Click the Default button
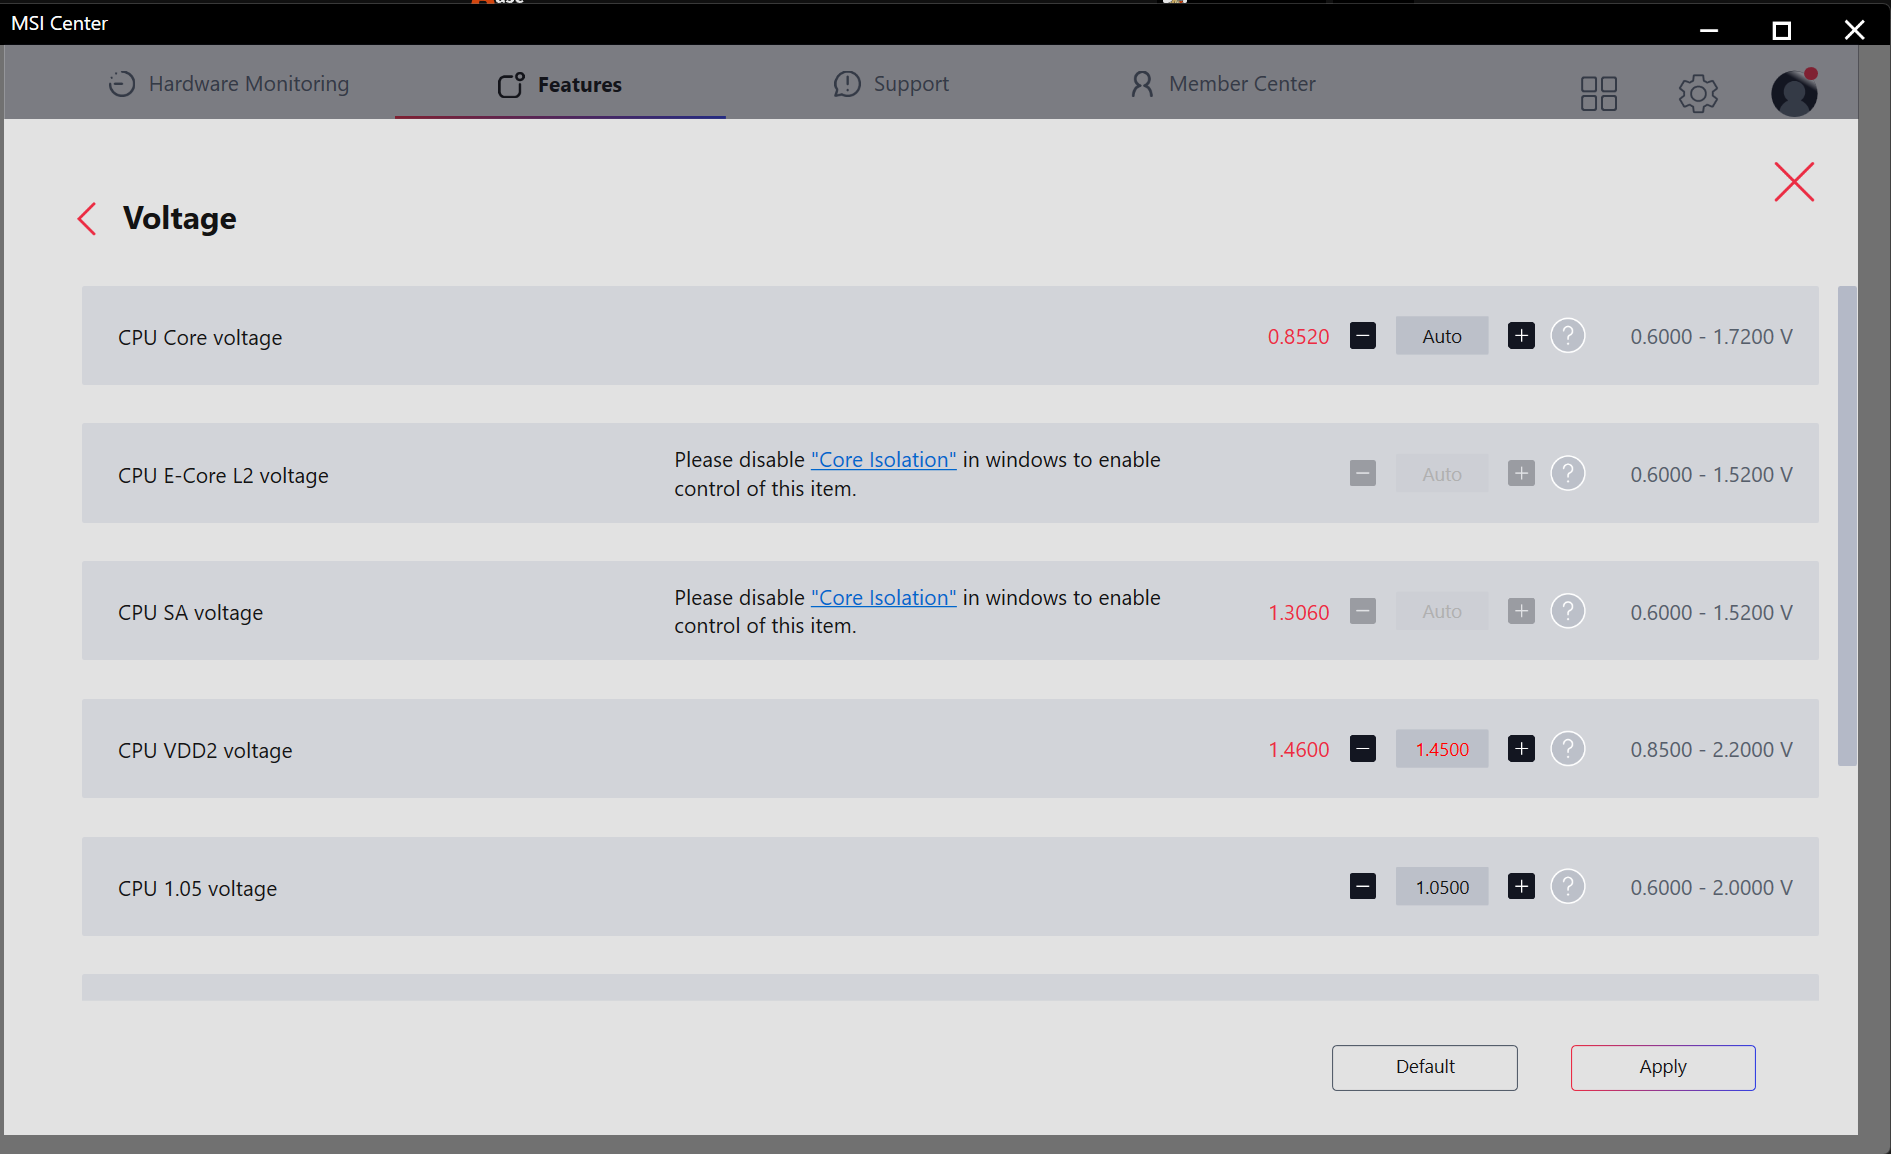This screenshot has height=1154, width=1891. (x=1424, y=1067)
